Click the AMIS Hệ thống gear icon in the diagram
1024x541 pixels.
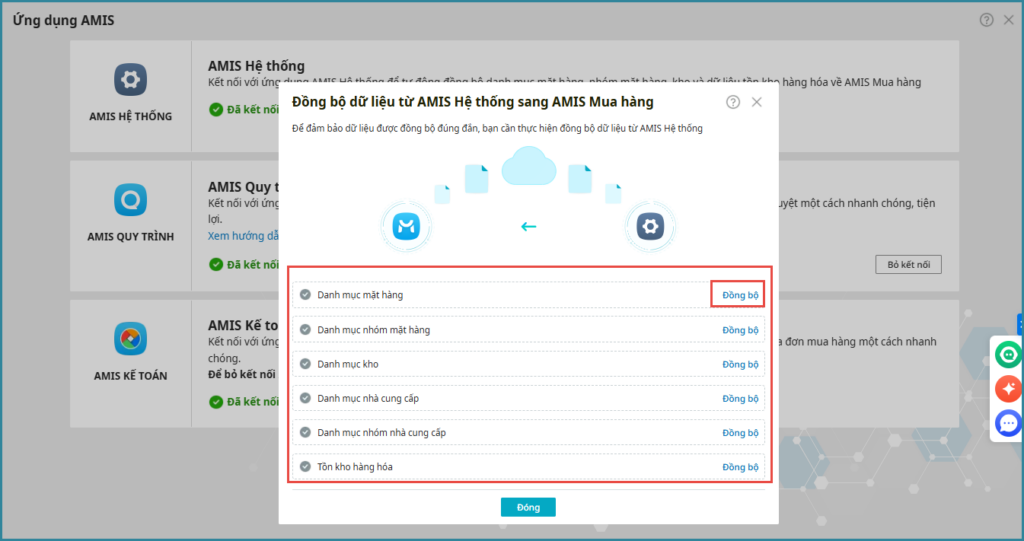pyautogui.click(x=650, y=227)
